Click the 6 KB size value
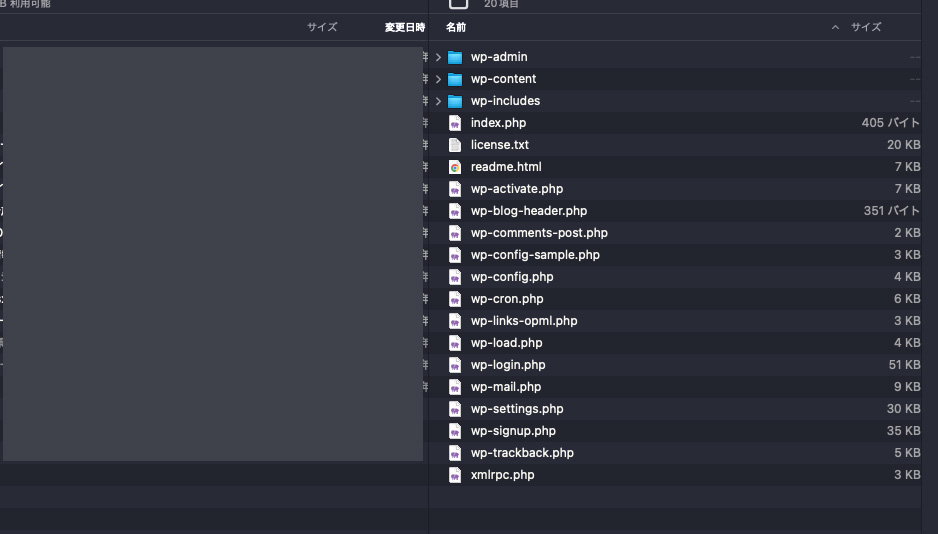 pos(907,299)
